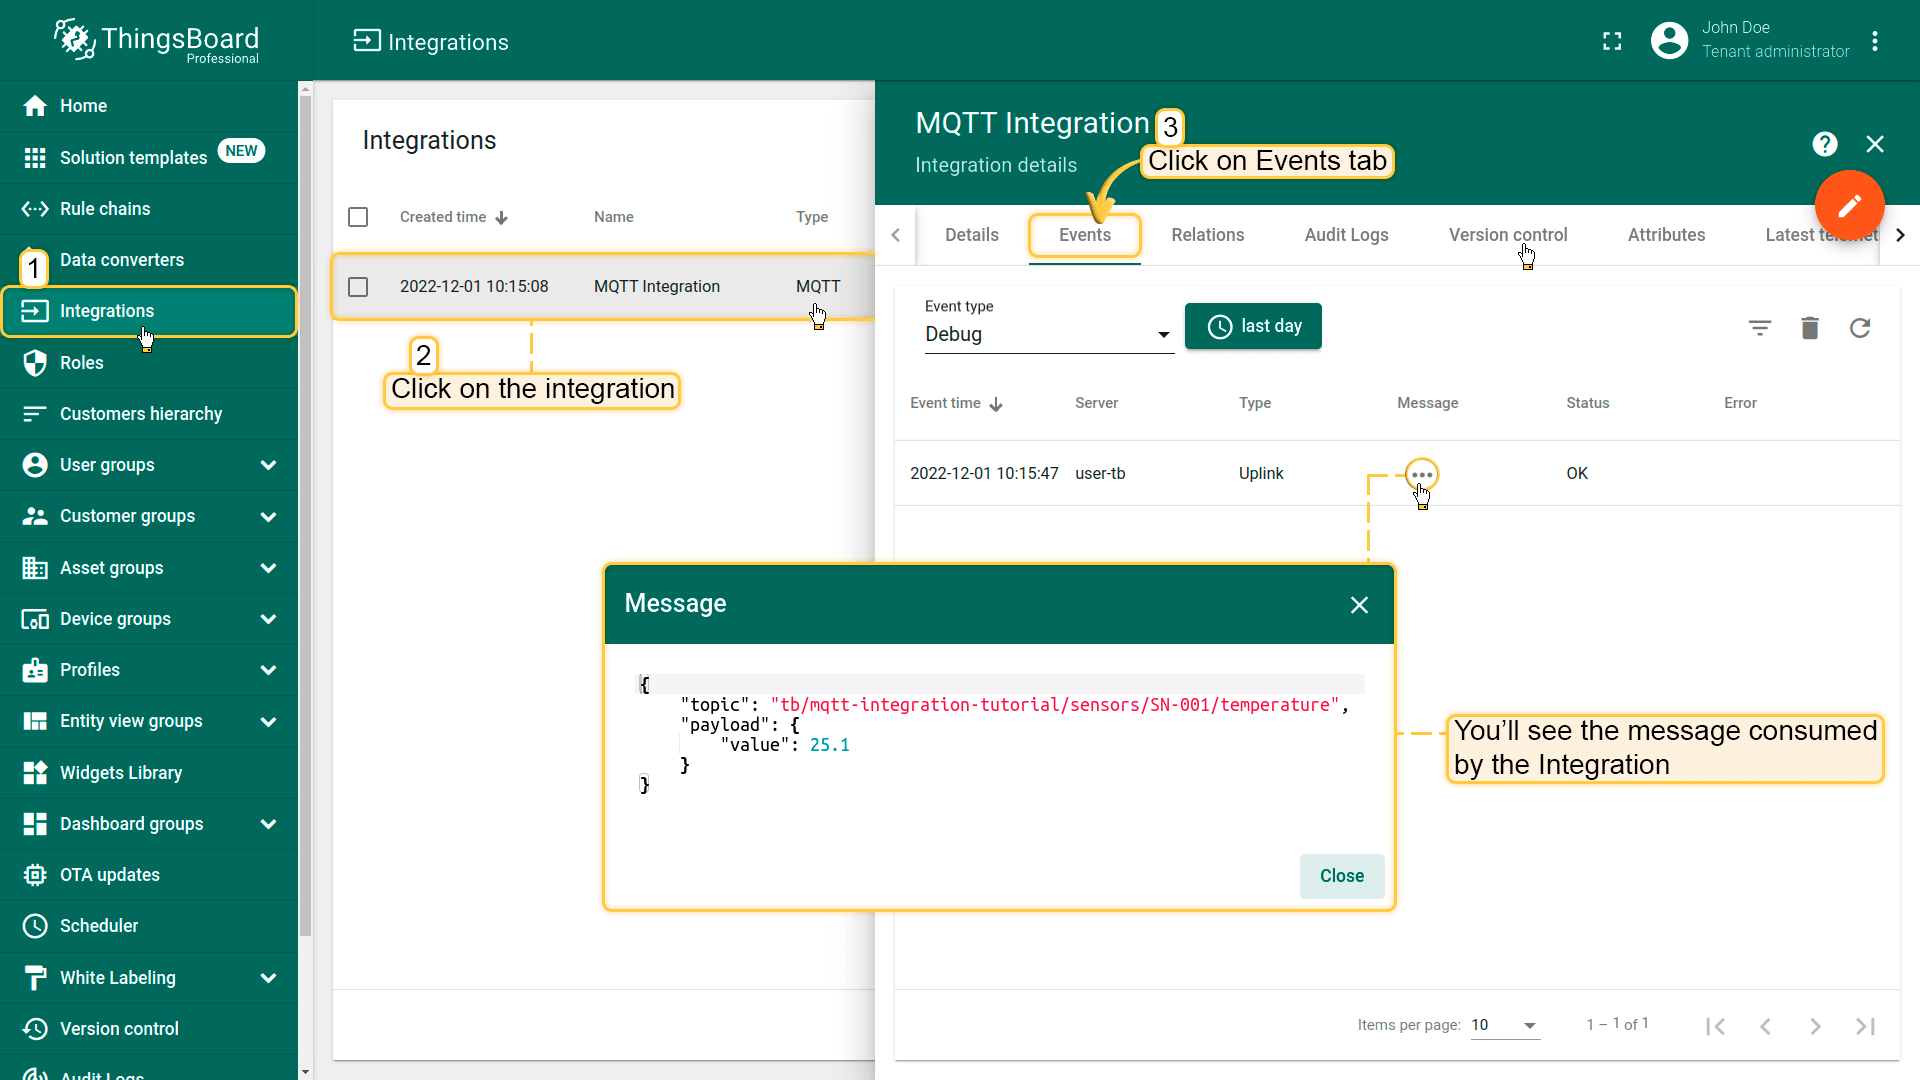The image size is (1920, 1080).
Task: Open OTA updates page
Action: pos(149,875)
